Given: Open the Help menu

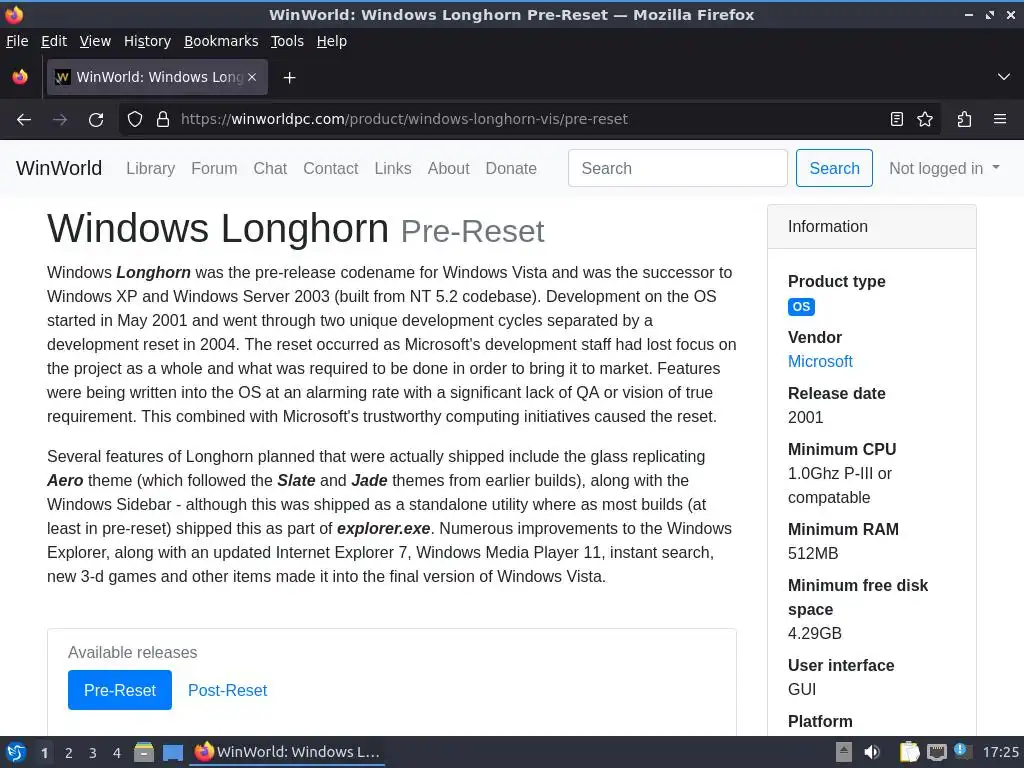Looking at the screenshot, I should [x=332, y=41].
